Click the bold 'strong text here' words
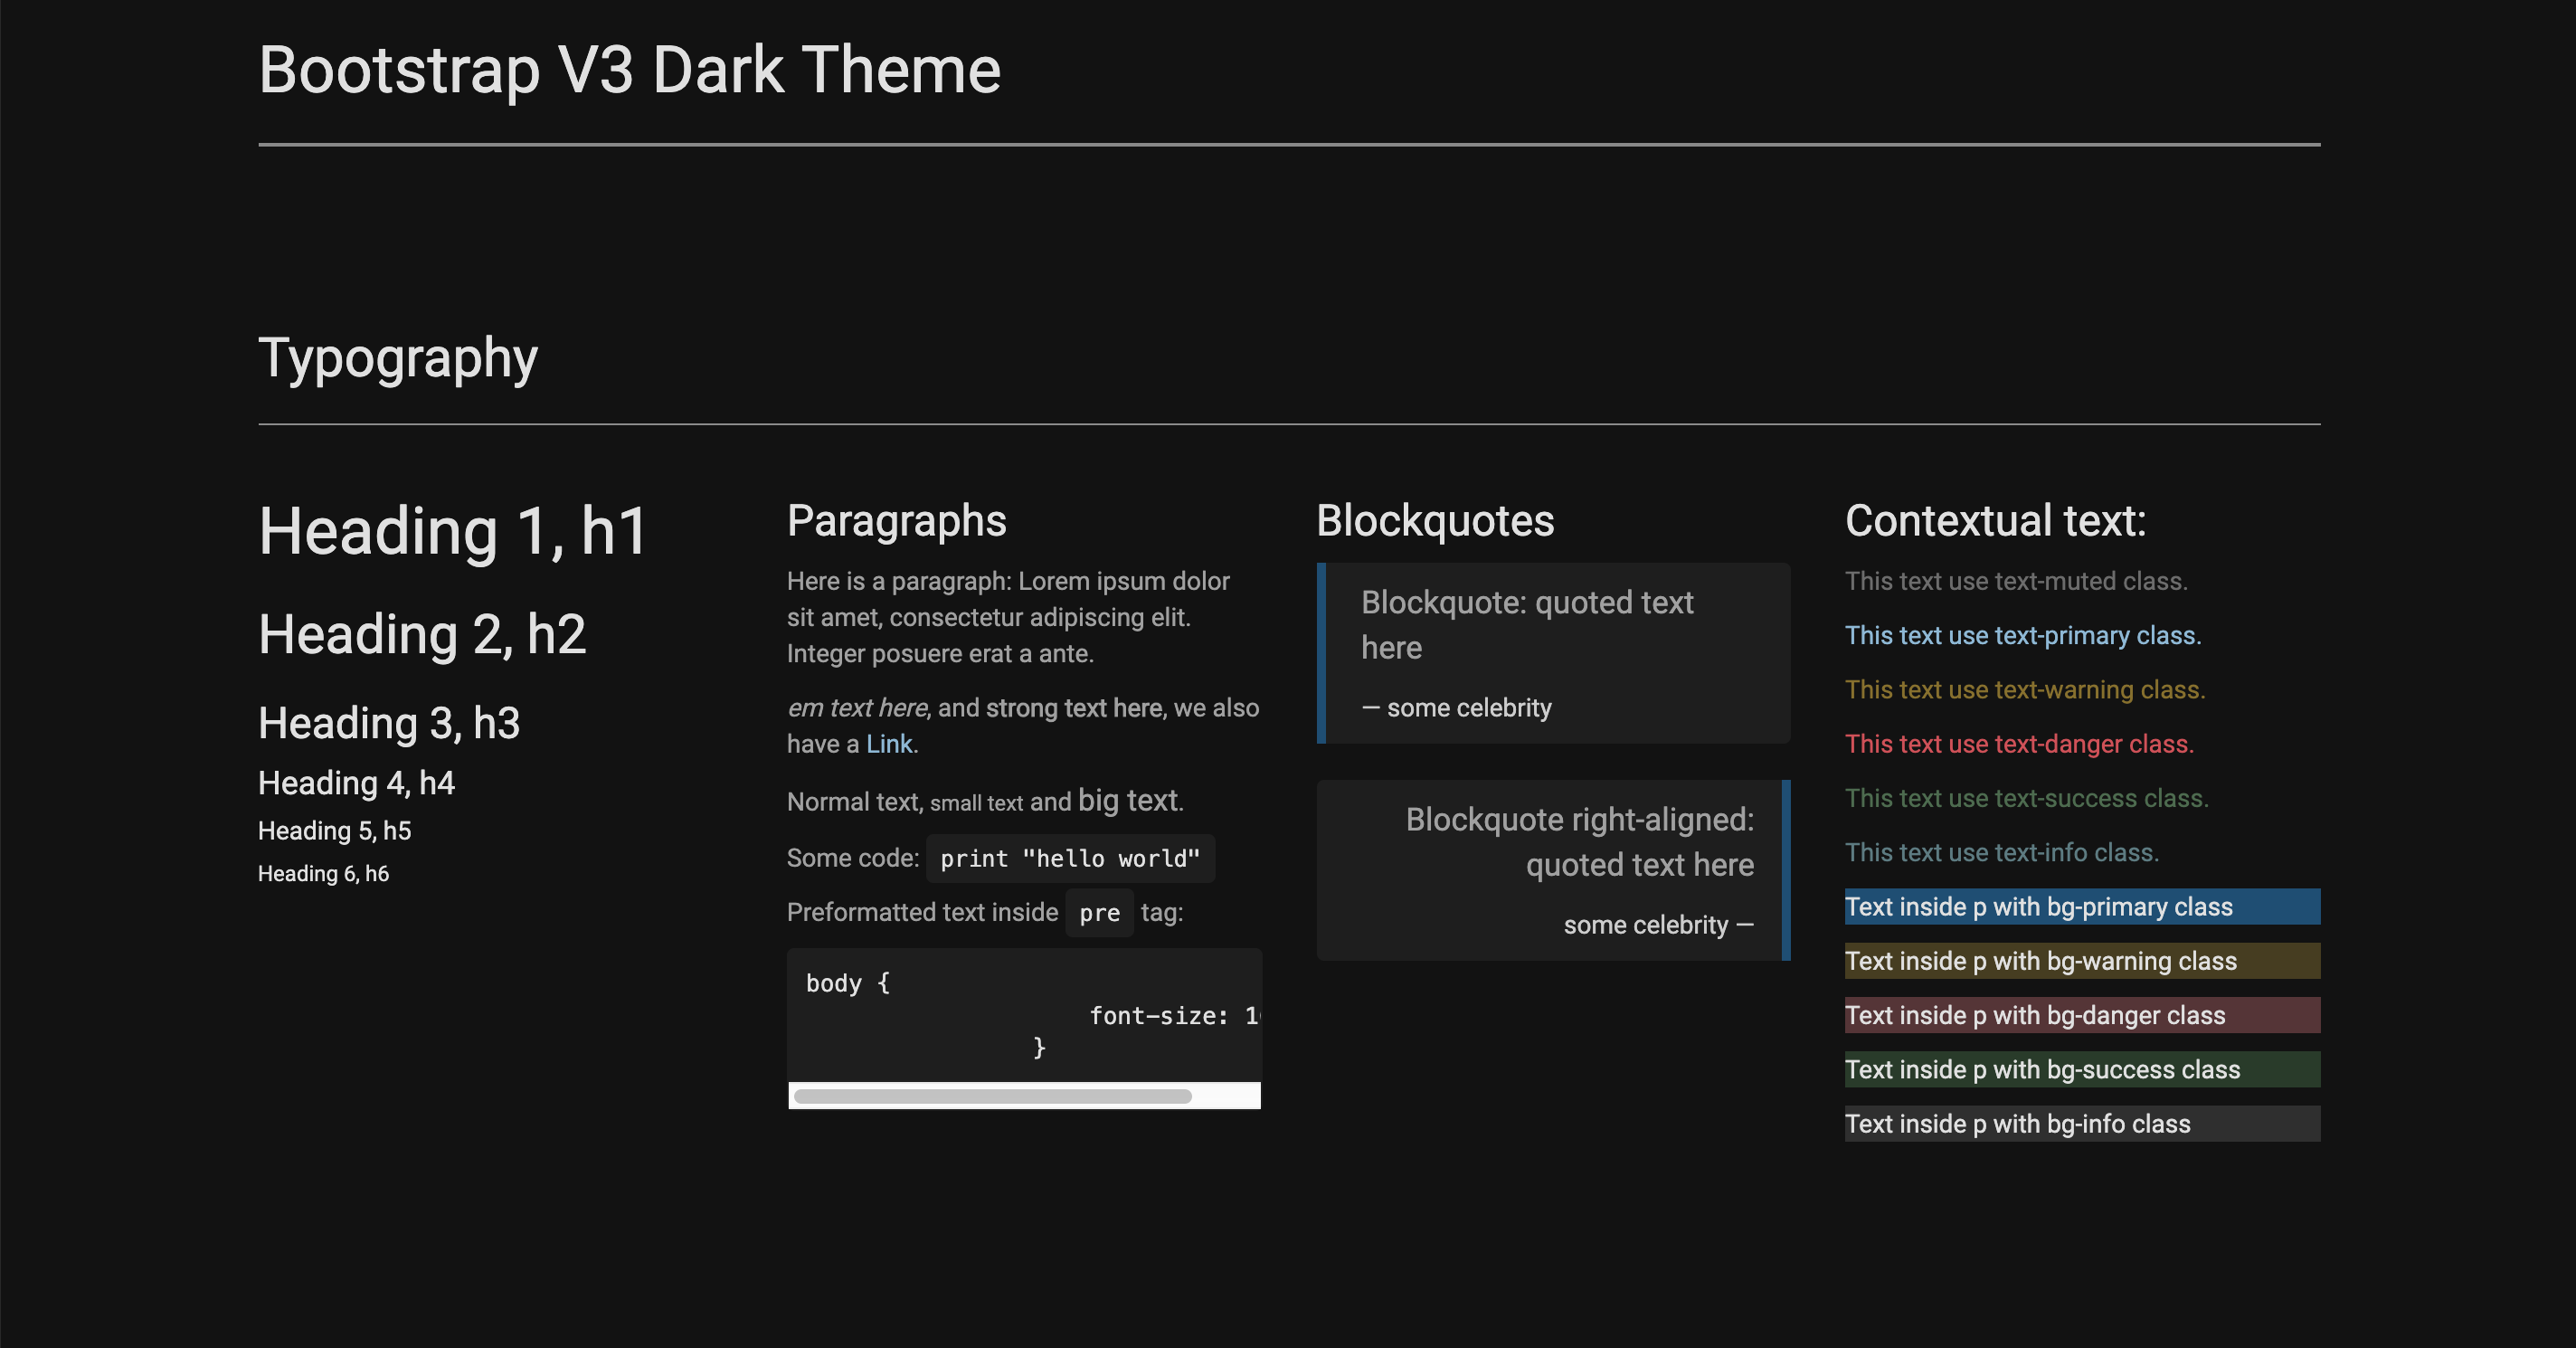Screen dimensions: 2576x1348 (1074, 708)
